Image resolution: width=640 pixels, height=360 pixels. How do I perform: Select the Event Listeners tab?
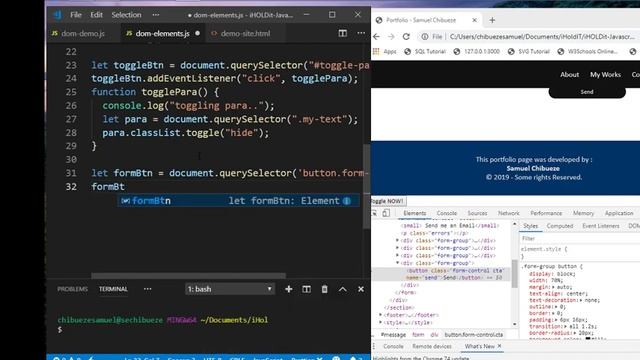pyautogui.click(x=600, y=226)
